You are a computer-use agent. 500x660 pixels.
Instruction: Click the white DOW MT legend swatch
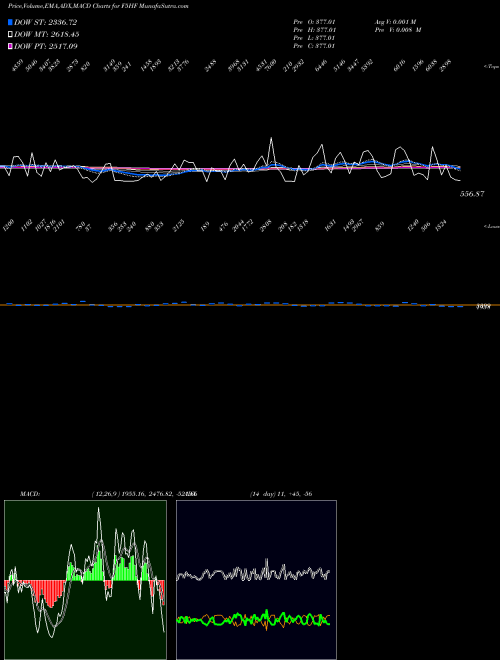pos(11,34)
